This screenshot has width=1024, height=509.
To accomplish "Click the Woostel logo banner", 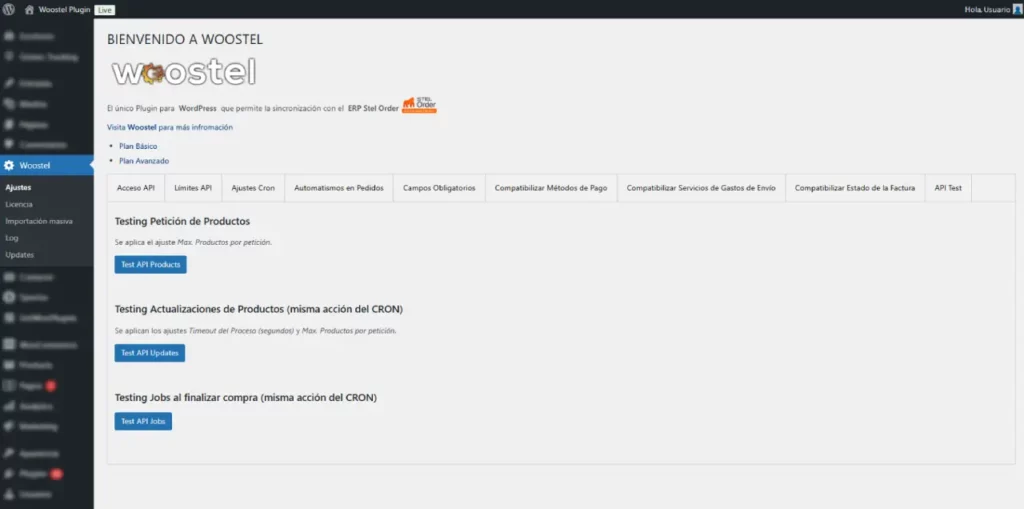I will [x=184, y=73].
